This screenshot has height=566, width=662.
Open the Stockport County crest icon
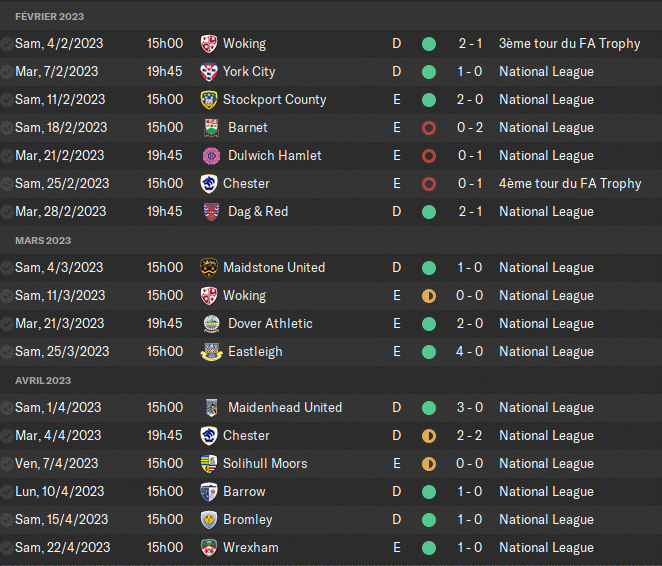tap(209, 100)
